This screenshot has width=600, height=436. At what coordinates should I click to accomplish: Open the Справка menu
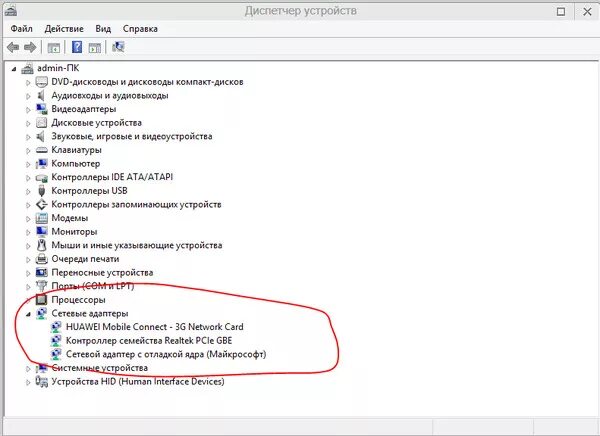pyautogui.click(x=140, y=29)
